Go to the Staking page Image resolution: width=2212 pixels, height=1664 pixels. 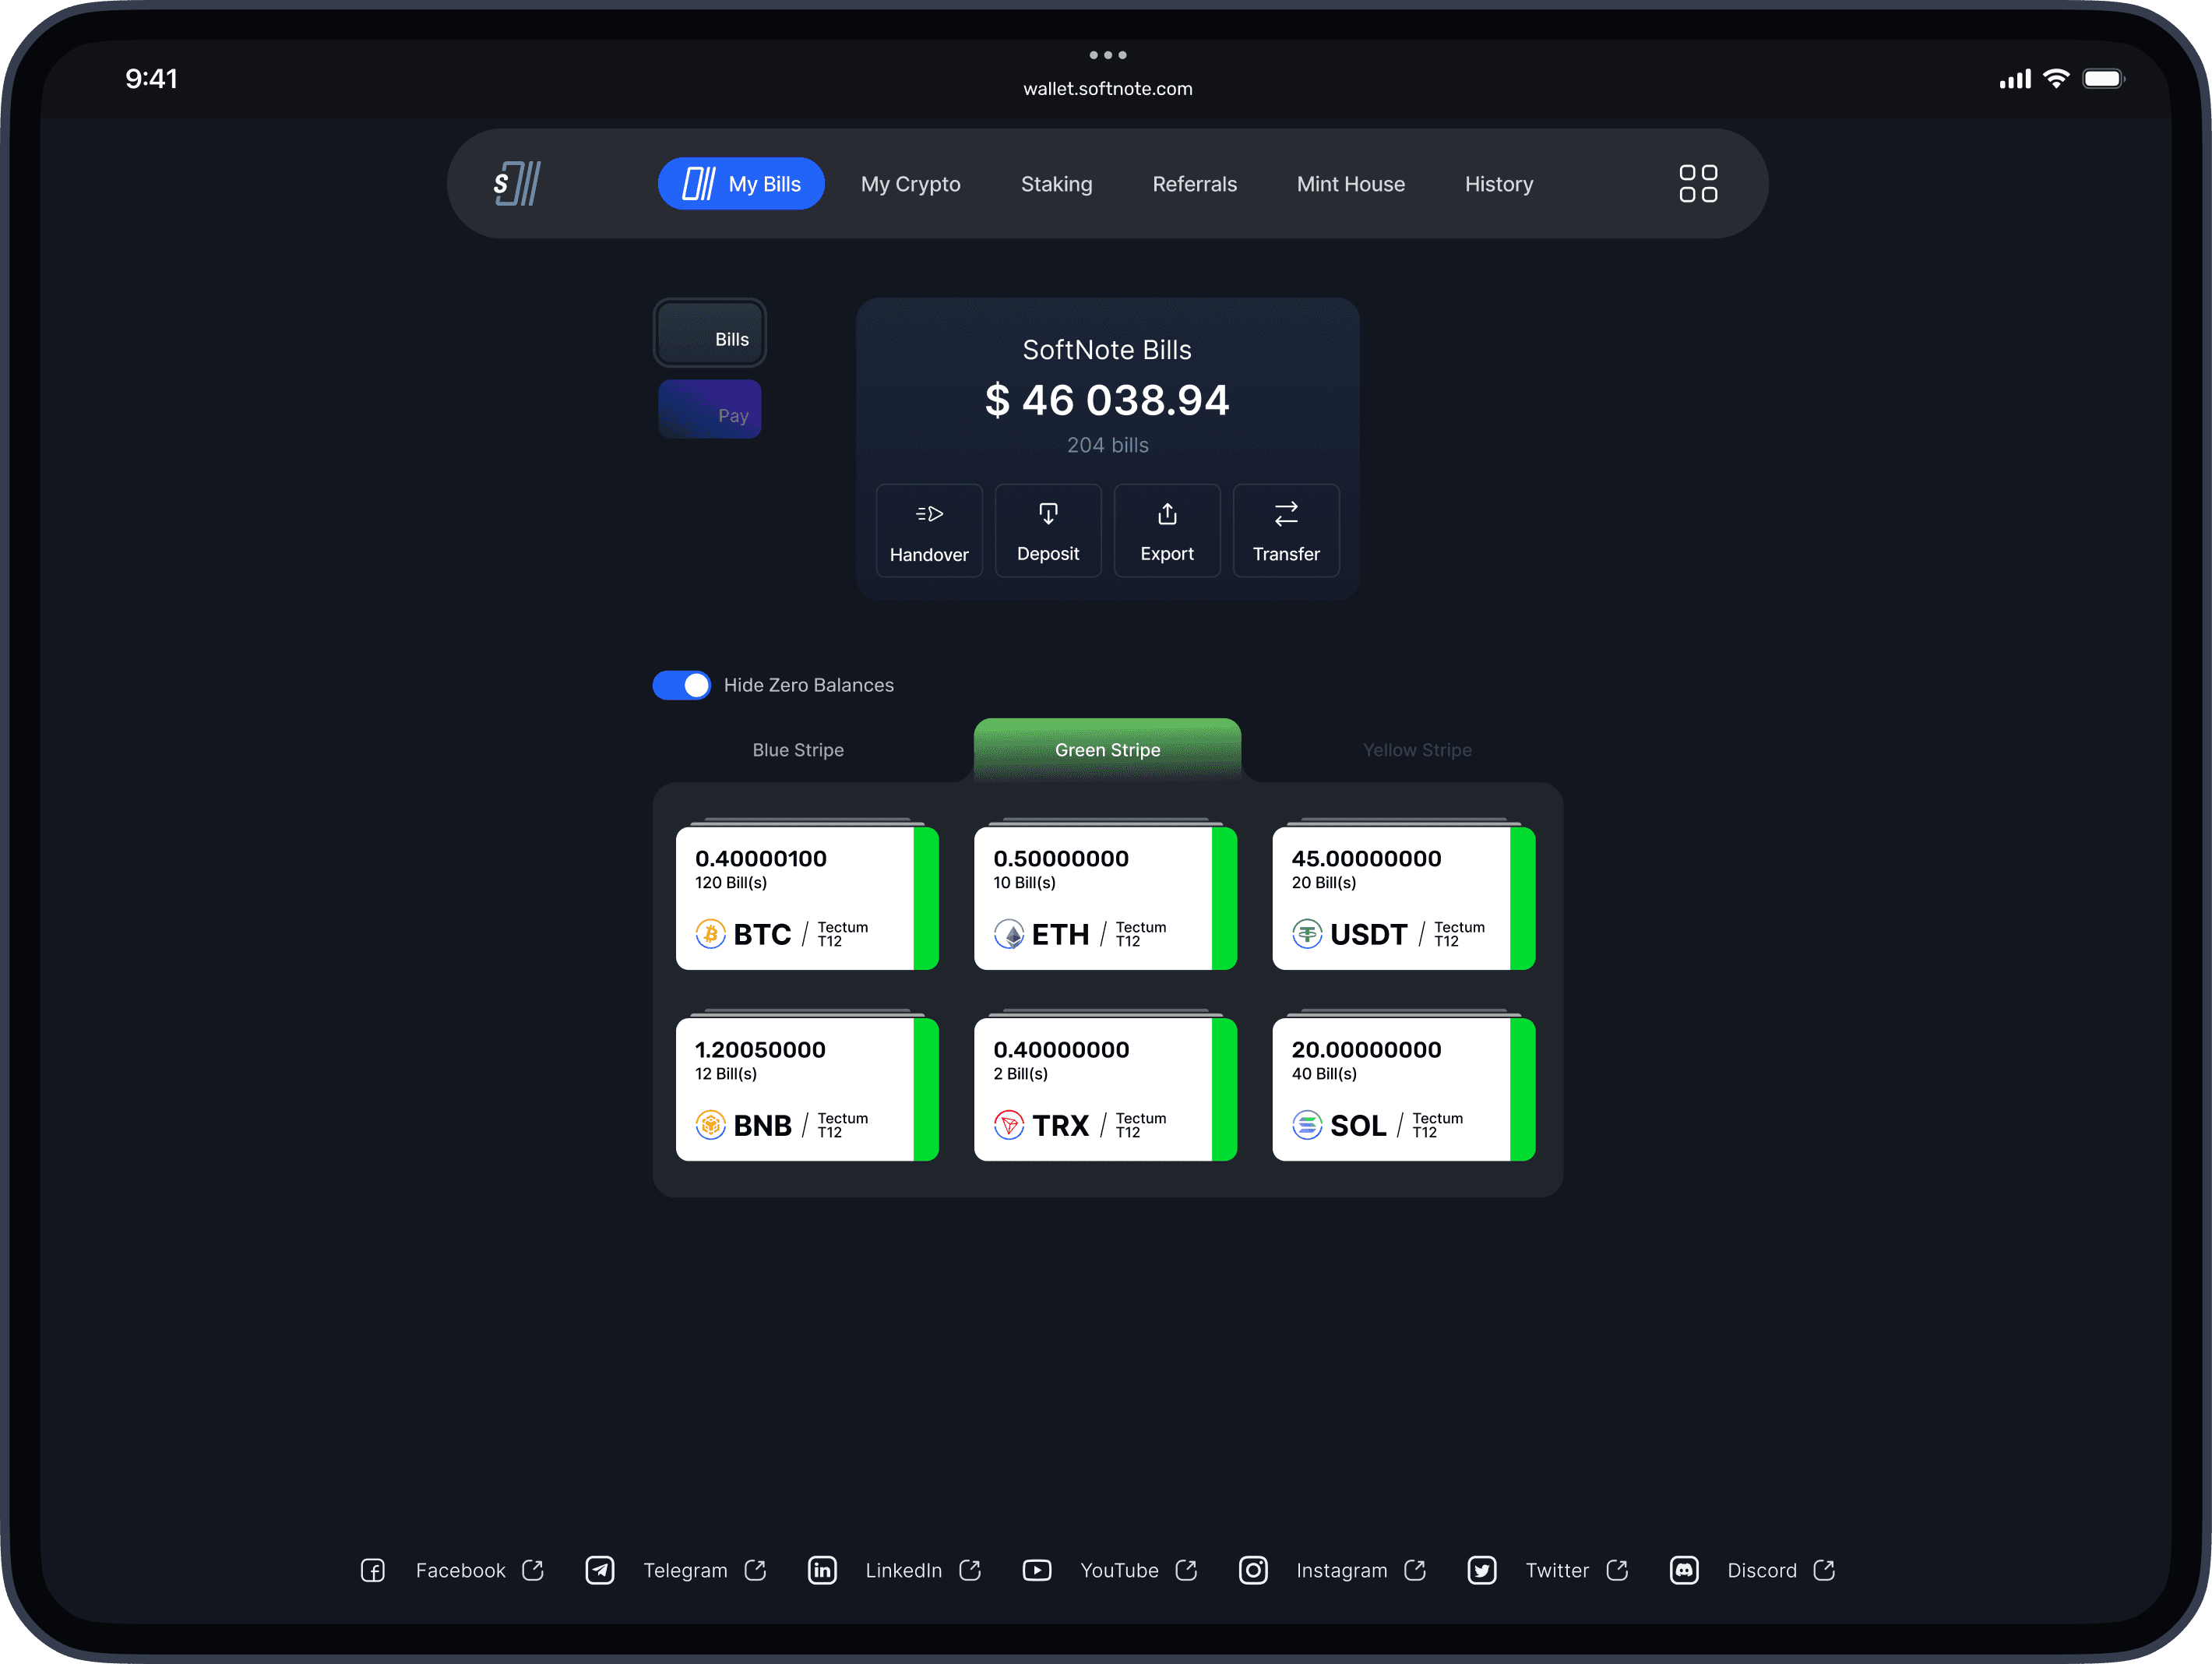click(1056, 184)
